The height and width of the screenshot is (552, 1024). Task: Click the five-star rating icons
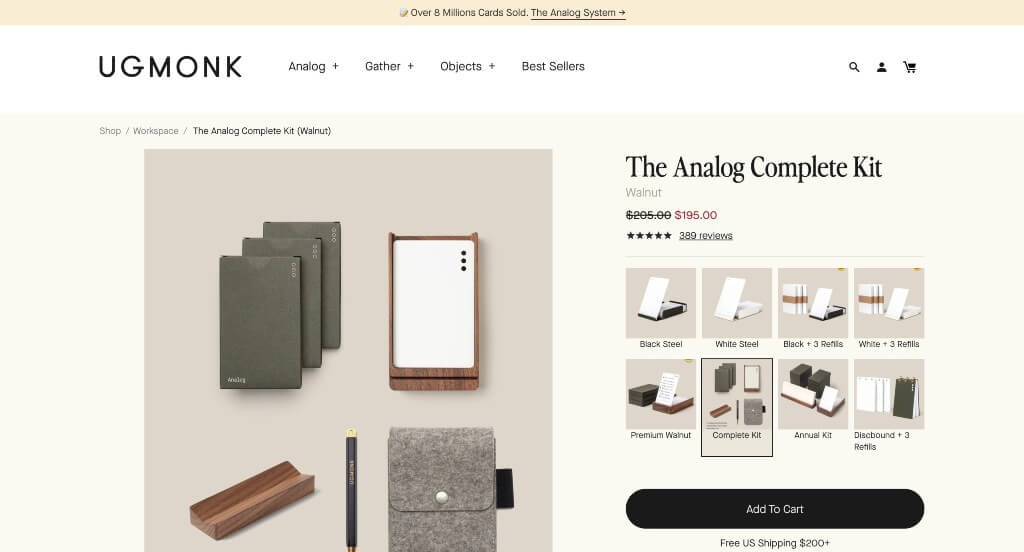coord(648,236)
